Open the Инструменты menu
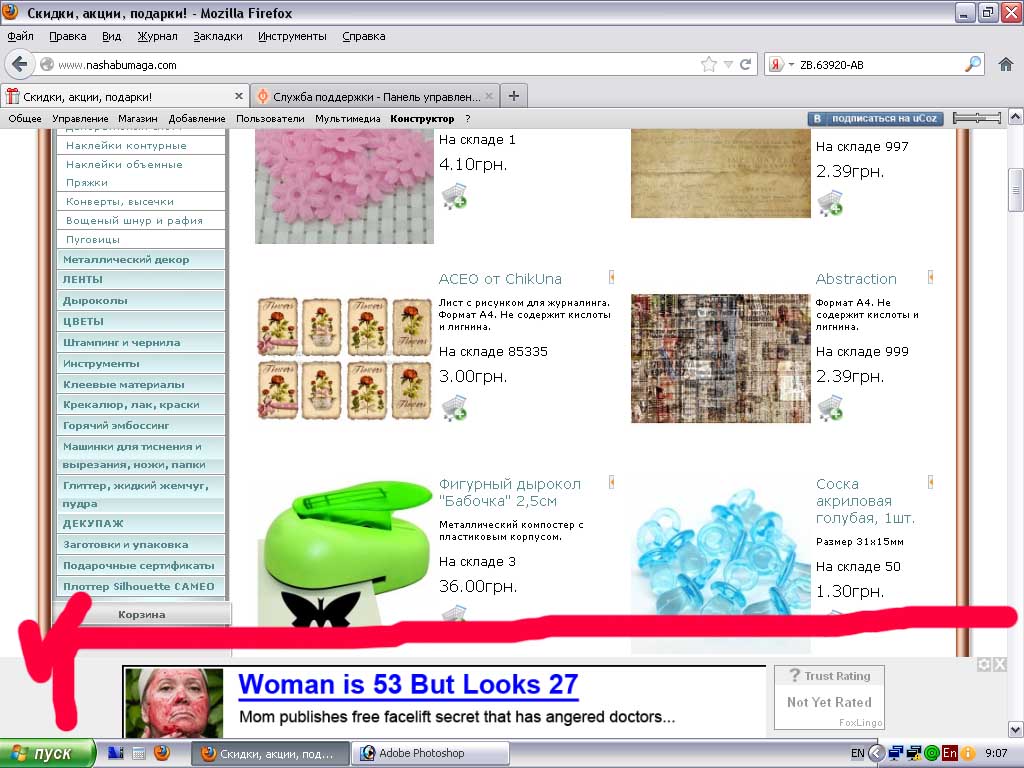This screenshot has width=1024, height=768. pos(292,37)
